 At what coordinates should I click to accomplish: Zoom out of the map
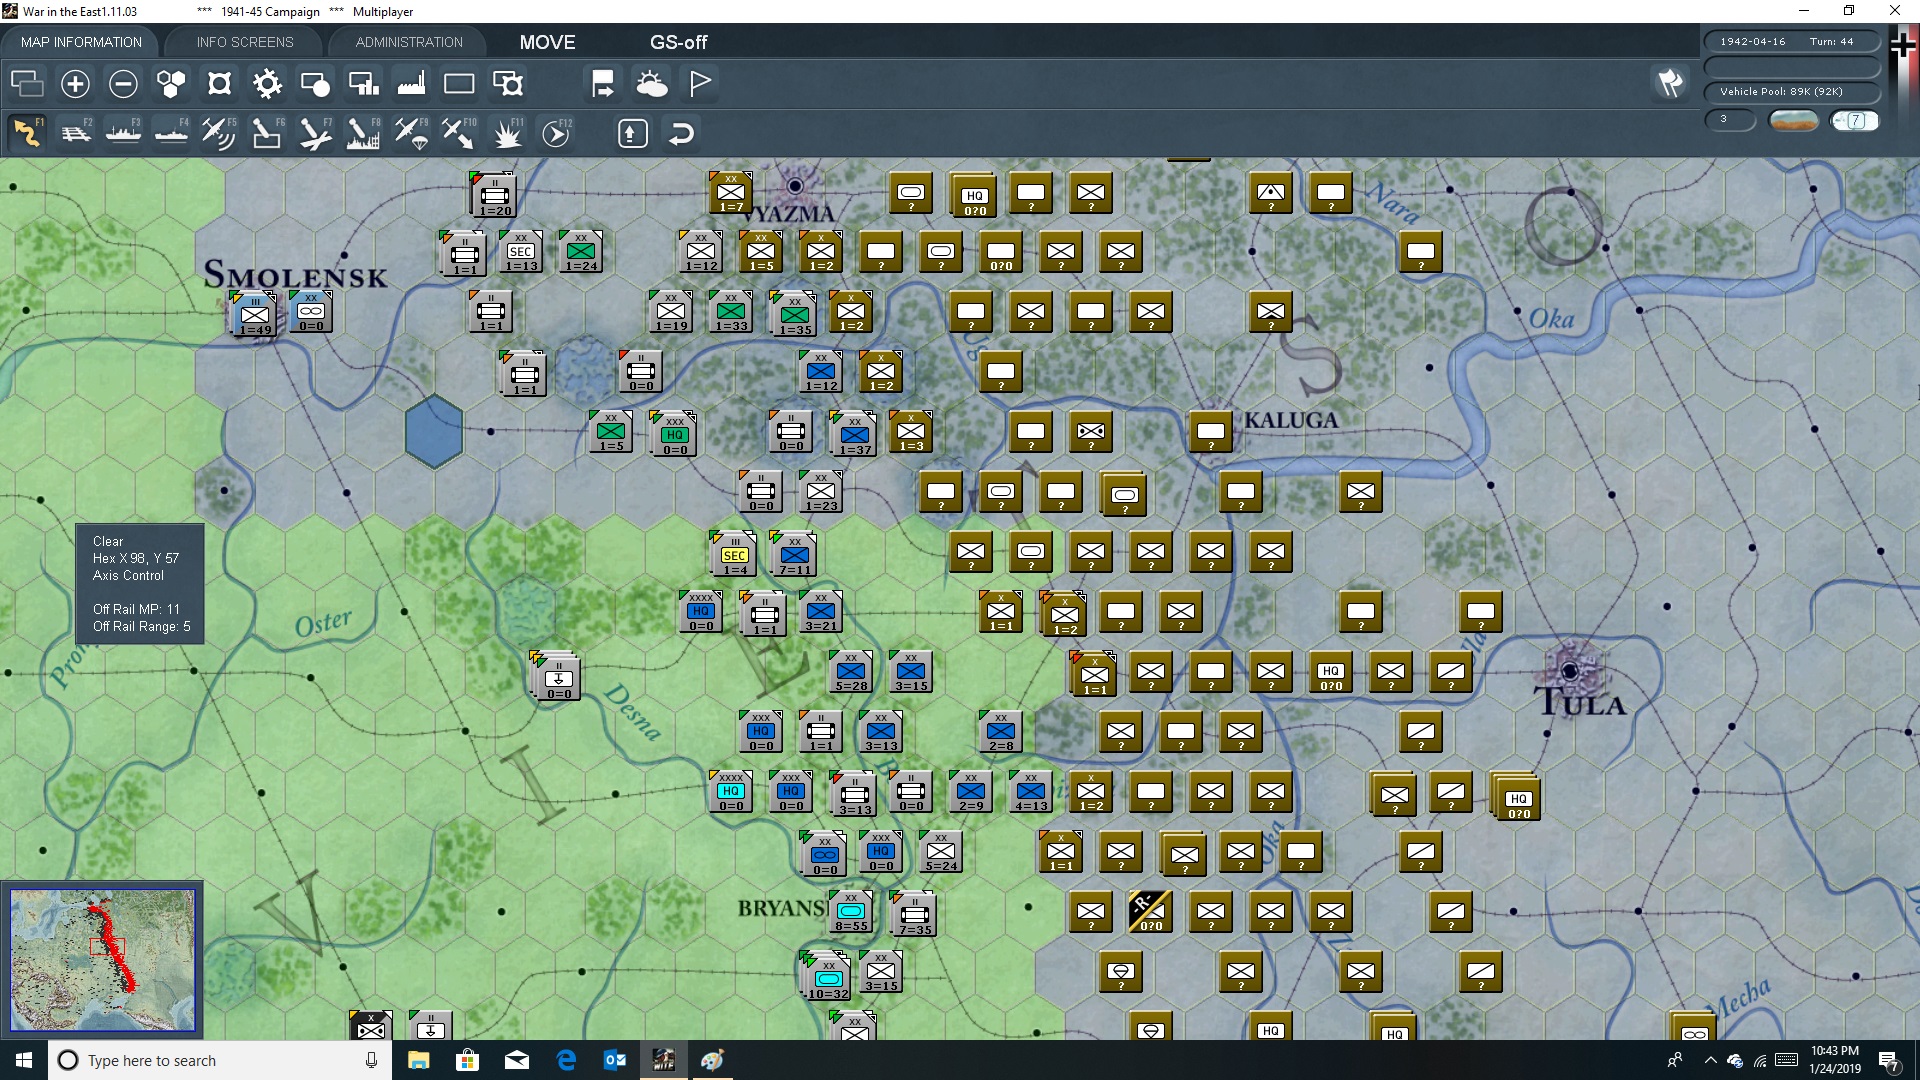click(x=123, y=84)
